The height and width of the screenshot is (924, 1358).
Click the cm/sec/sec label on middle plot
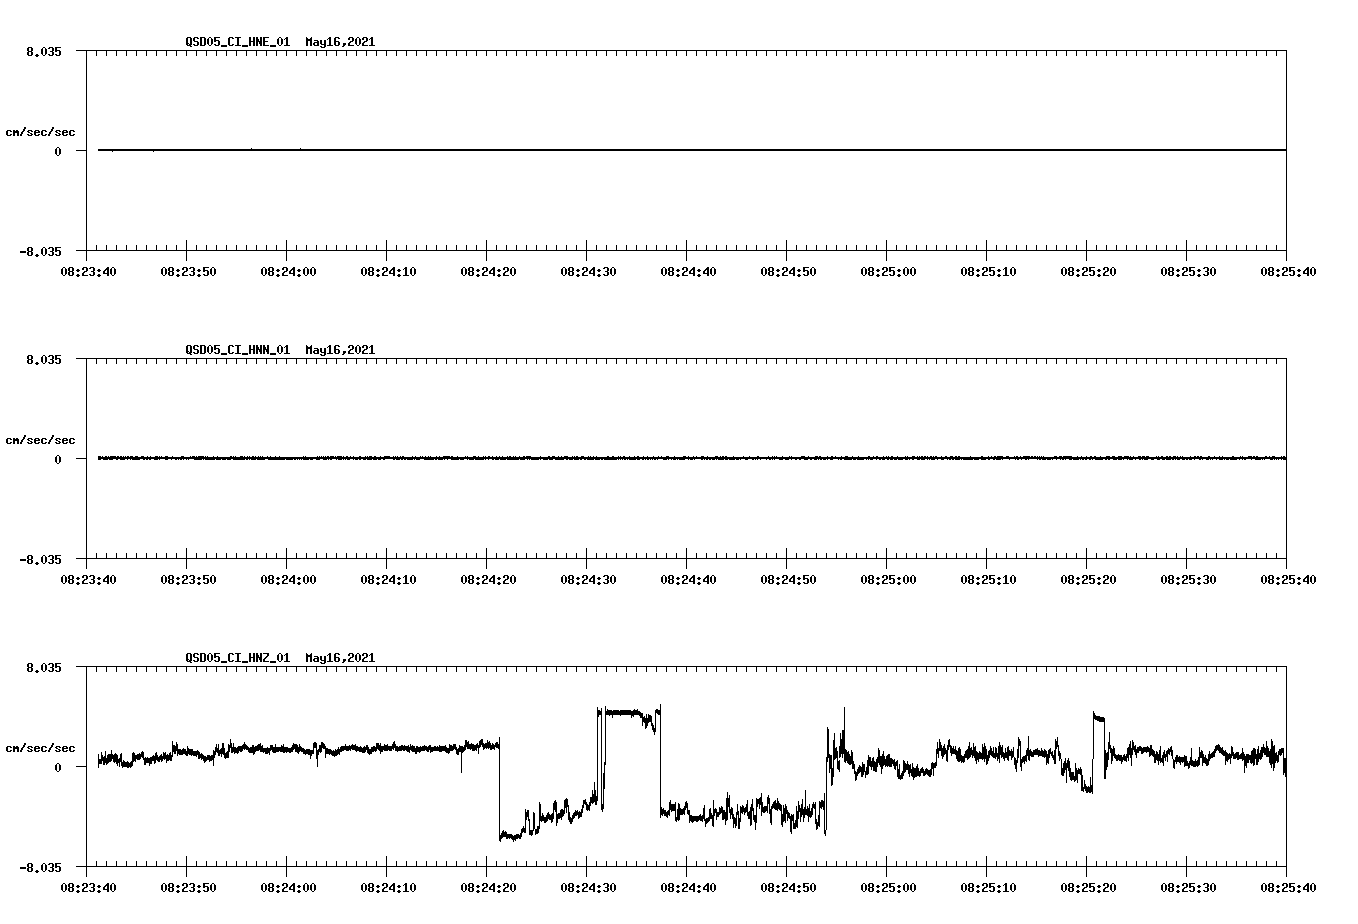[41, 439]
